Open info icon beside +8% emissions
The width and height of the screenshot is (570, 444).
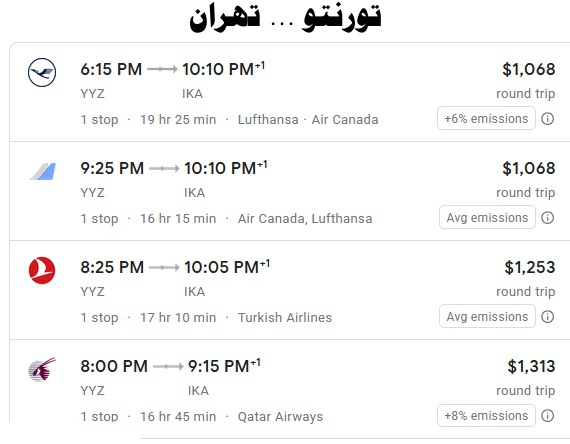point(547,415)
